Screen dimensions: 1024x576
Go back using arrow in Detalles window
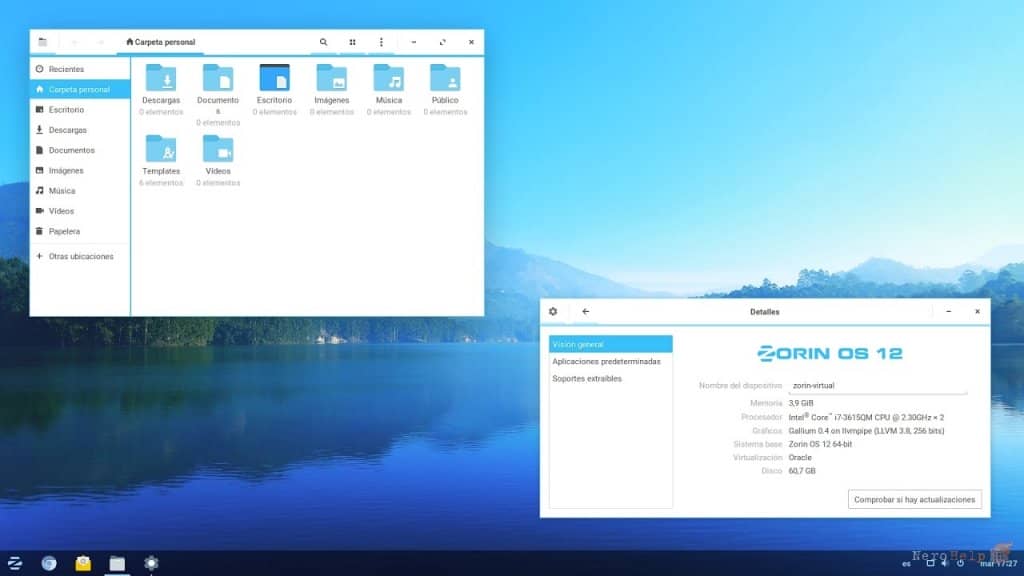coord(585,312)
